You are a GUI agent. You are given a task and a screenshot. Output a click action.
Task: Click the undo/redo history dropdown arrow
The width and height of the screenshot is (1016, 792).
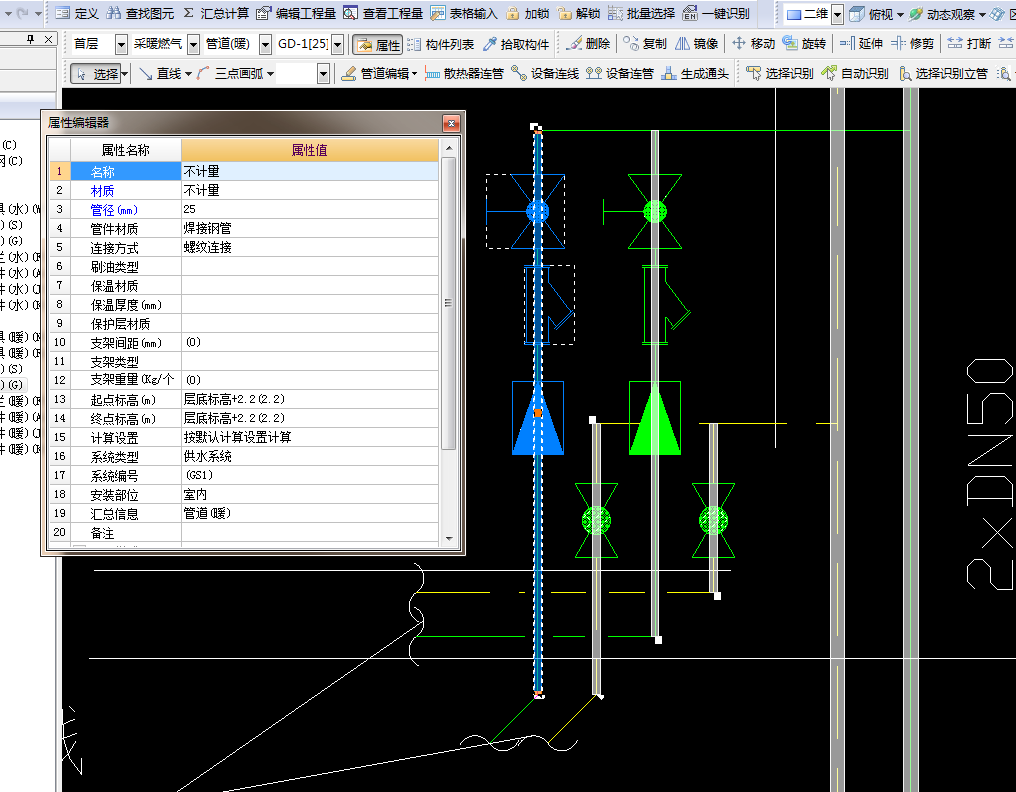pyautogui.click(x=38, y=14)
